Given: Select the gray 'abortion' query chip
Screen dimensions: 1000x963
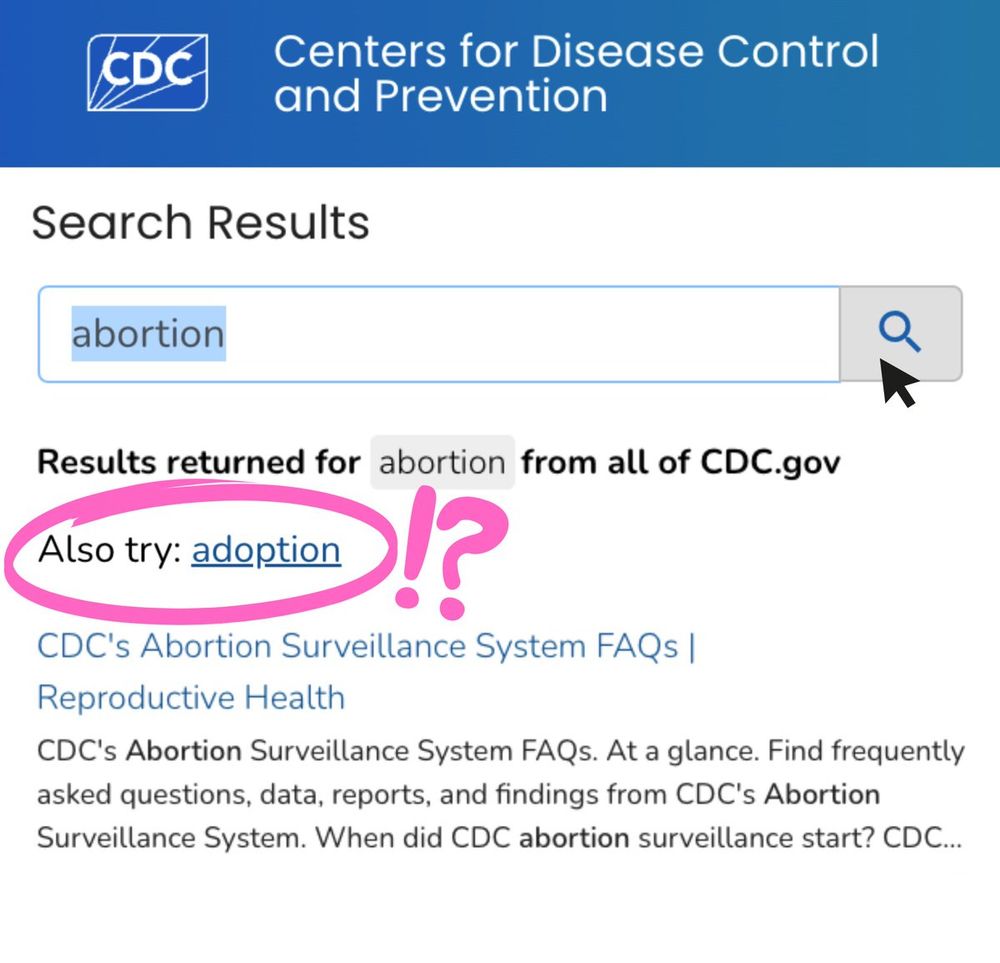Looking at the screenshot, I should (x=442, y=462).
